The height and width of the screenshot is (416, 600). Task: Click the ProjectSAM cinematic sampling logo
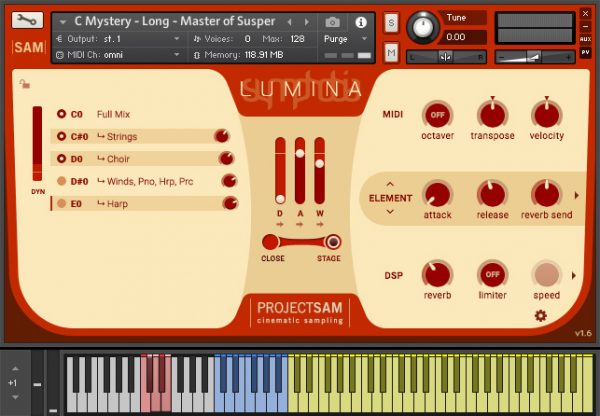tap(300, 313)
